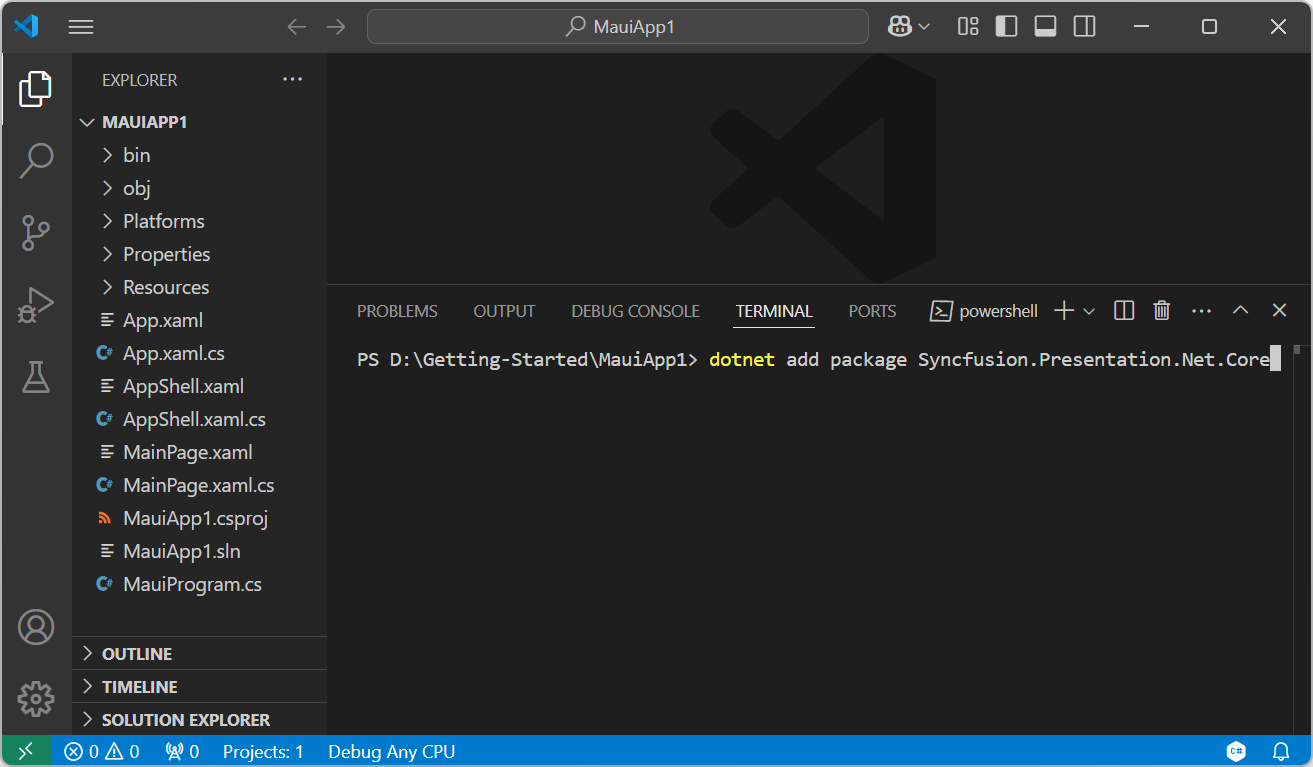Expand the TIMELINE section
The image size is (1313, 767).
coord(200,687)
